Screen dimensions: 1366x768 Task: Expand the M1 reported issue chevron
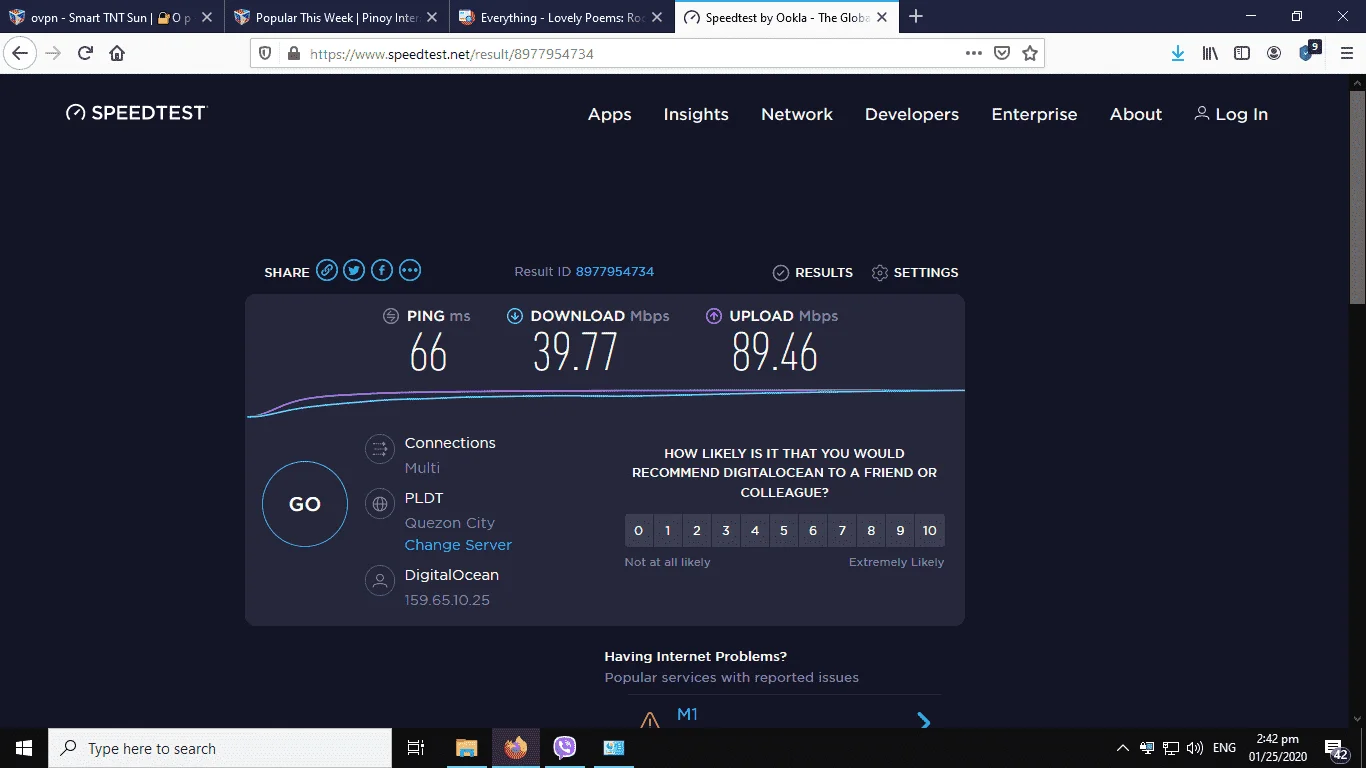point(924,720)
